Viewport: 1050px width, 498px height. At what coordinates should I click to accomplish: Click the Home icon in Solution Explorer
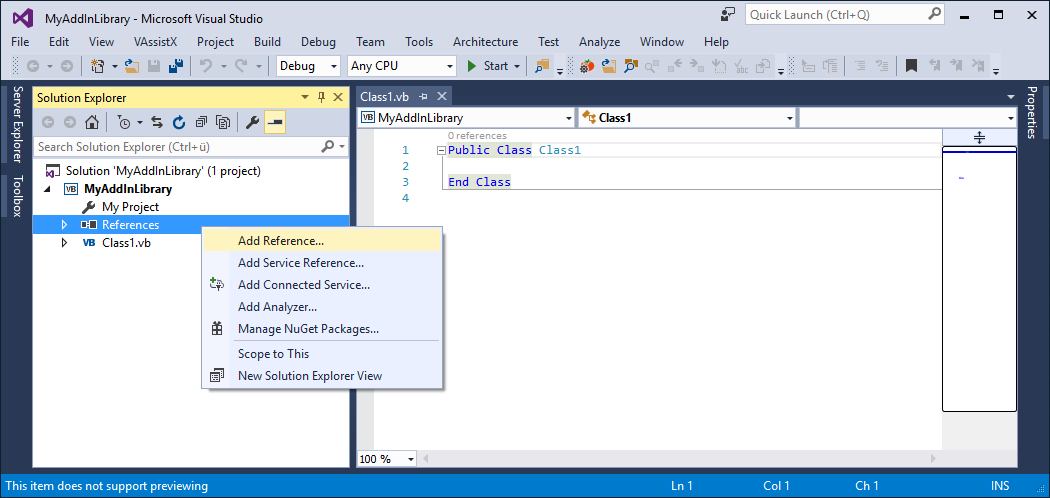point(92,122)
